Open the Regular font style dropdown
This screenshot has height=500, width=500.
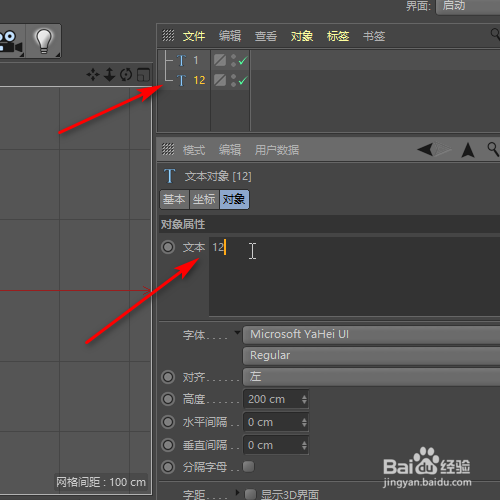click(x=371, y=355)
